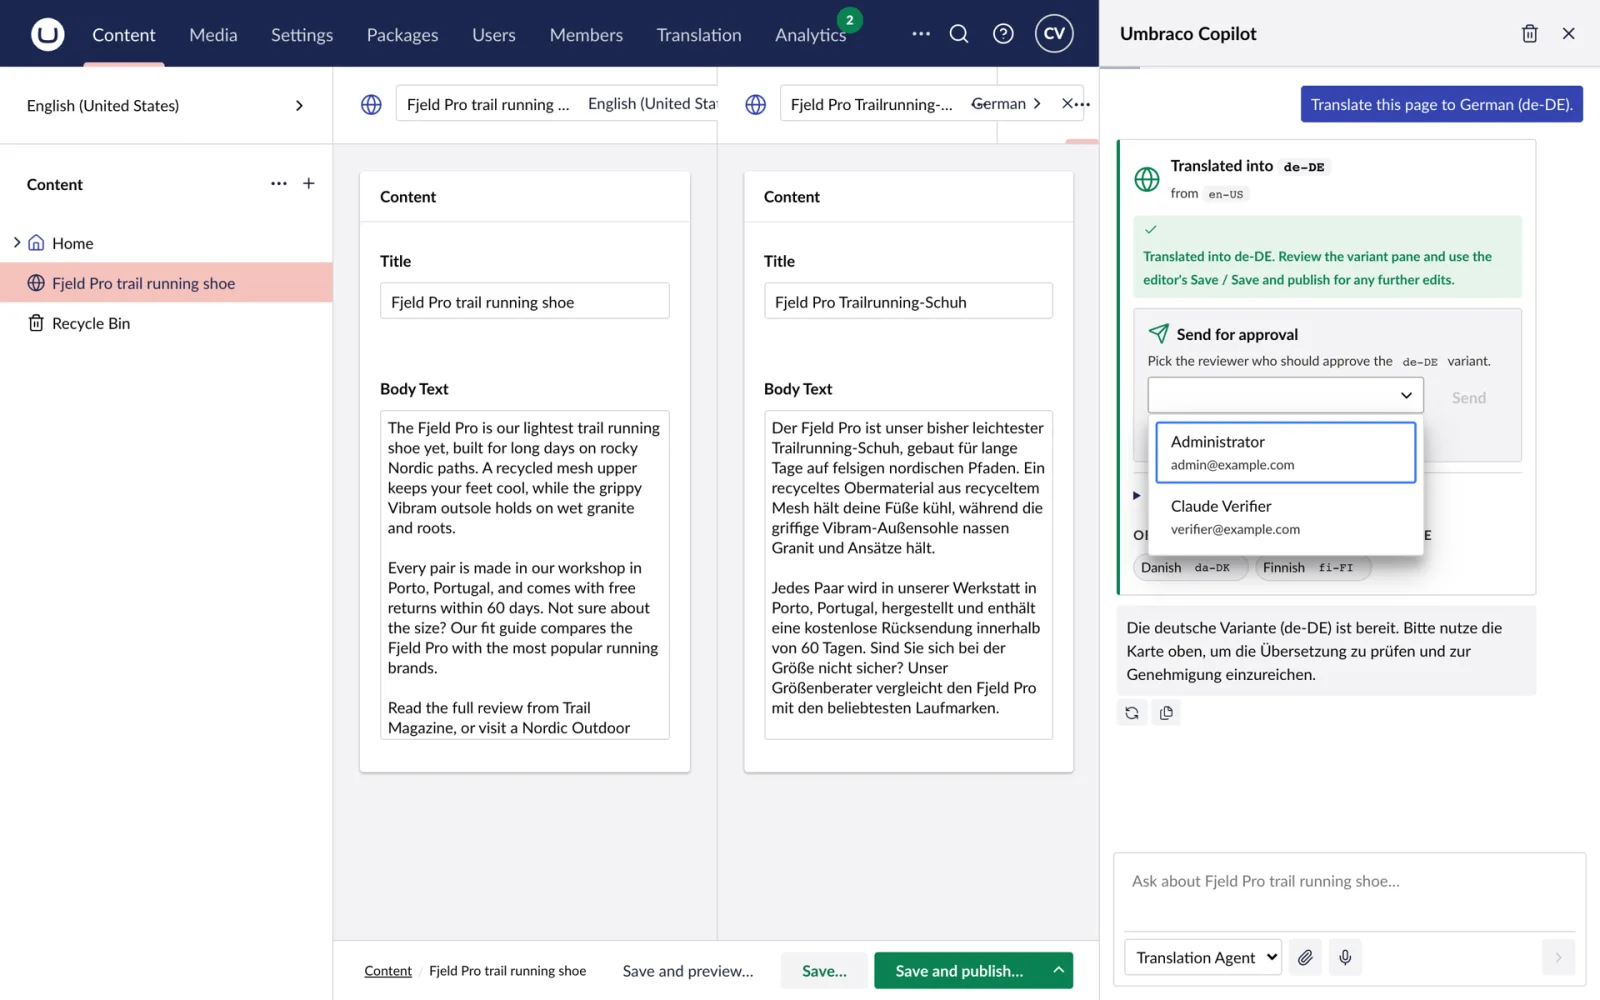The width and height of the screenshot is (1600, 1000).
Task: Expand Save and publish options arrow
Action: point(1058,970)
